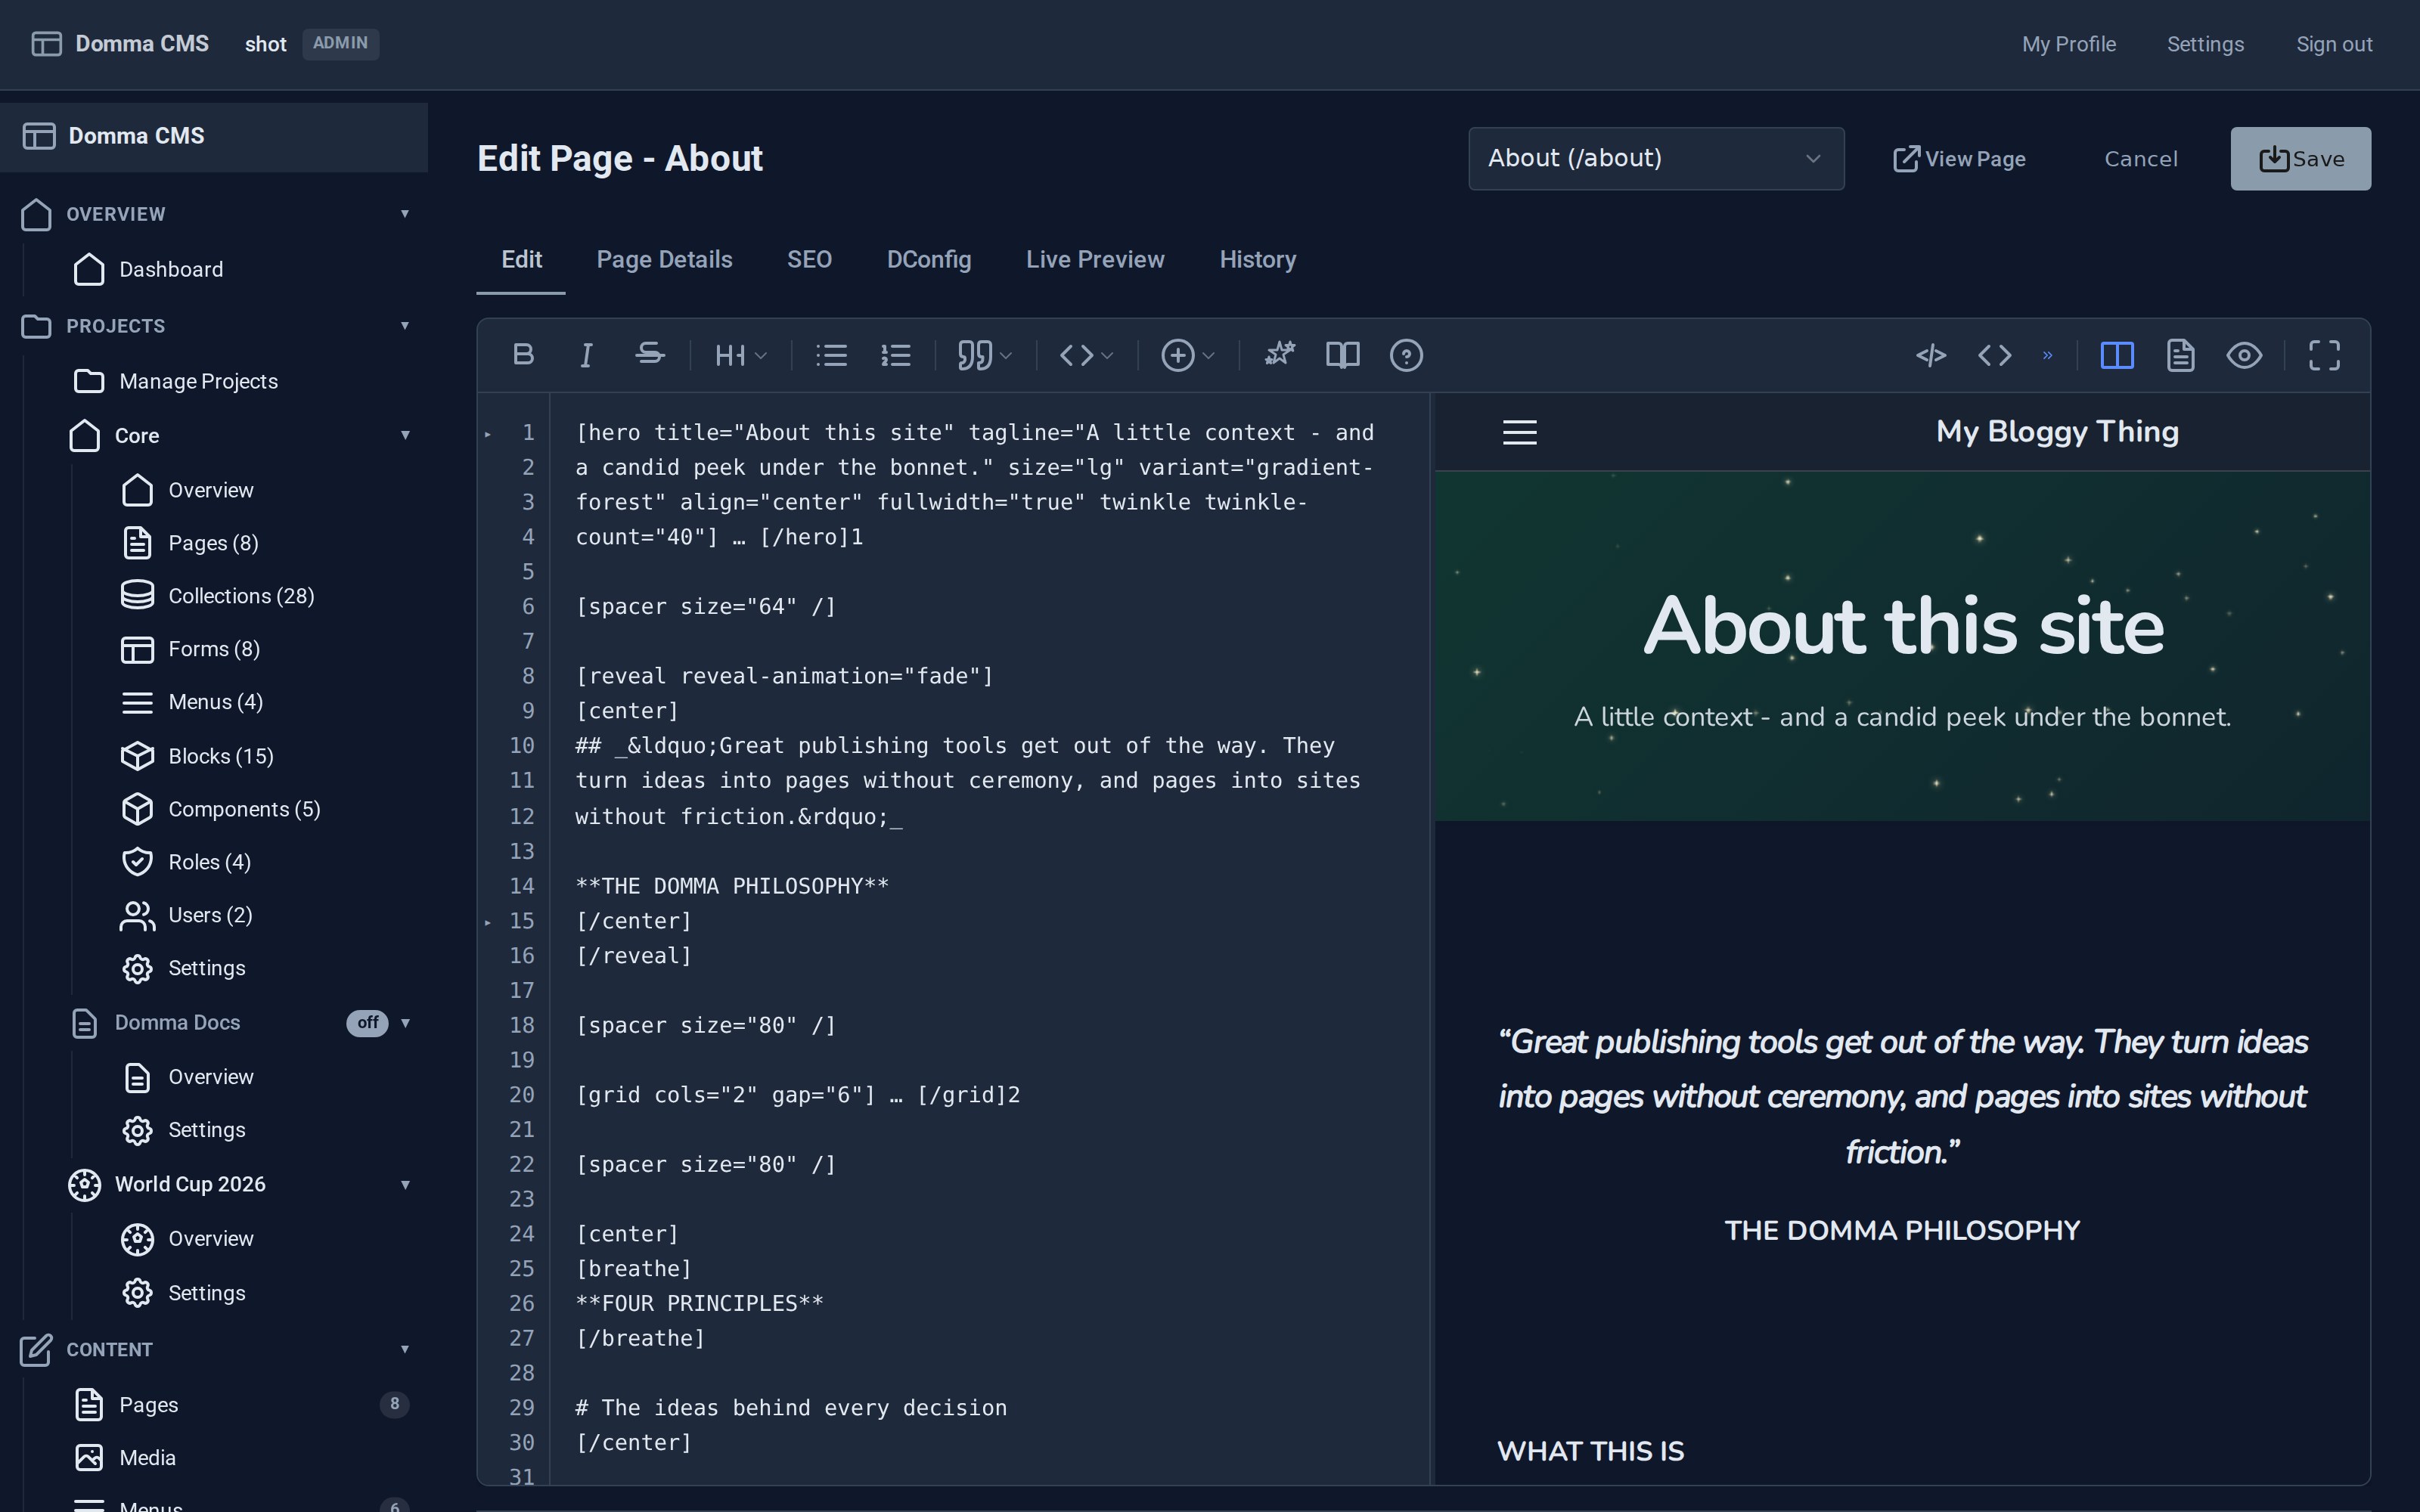
Task: Open the editor help icon
Action: click(x=1406, y=355)
